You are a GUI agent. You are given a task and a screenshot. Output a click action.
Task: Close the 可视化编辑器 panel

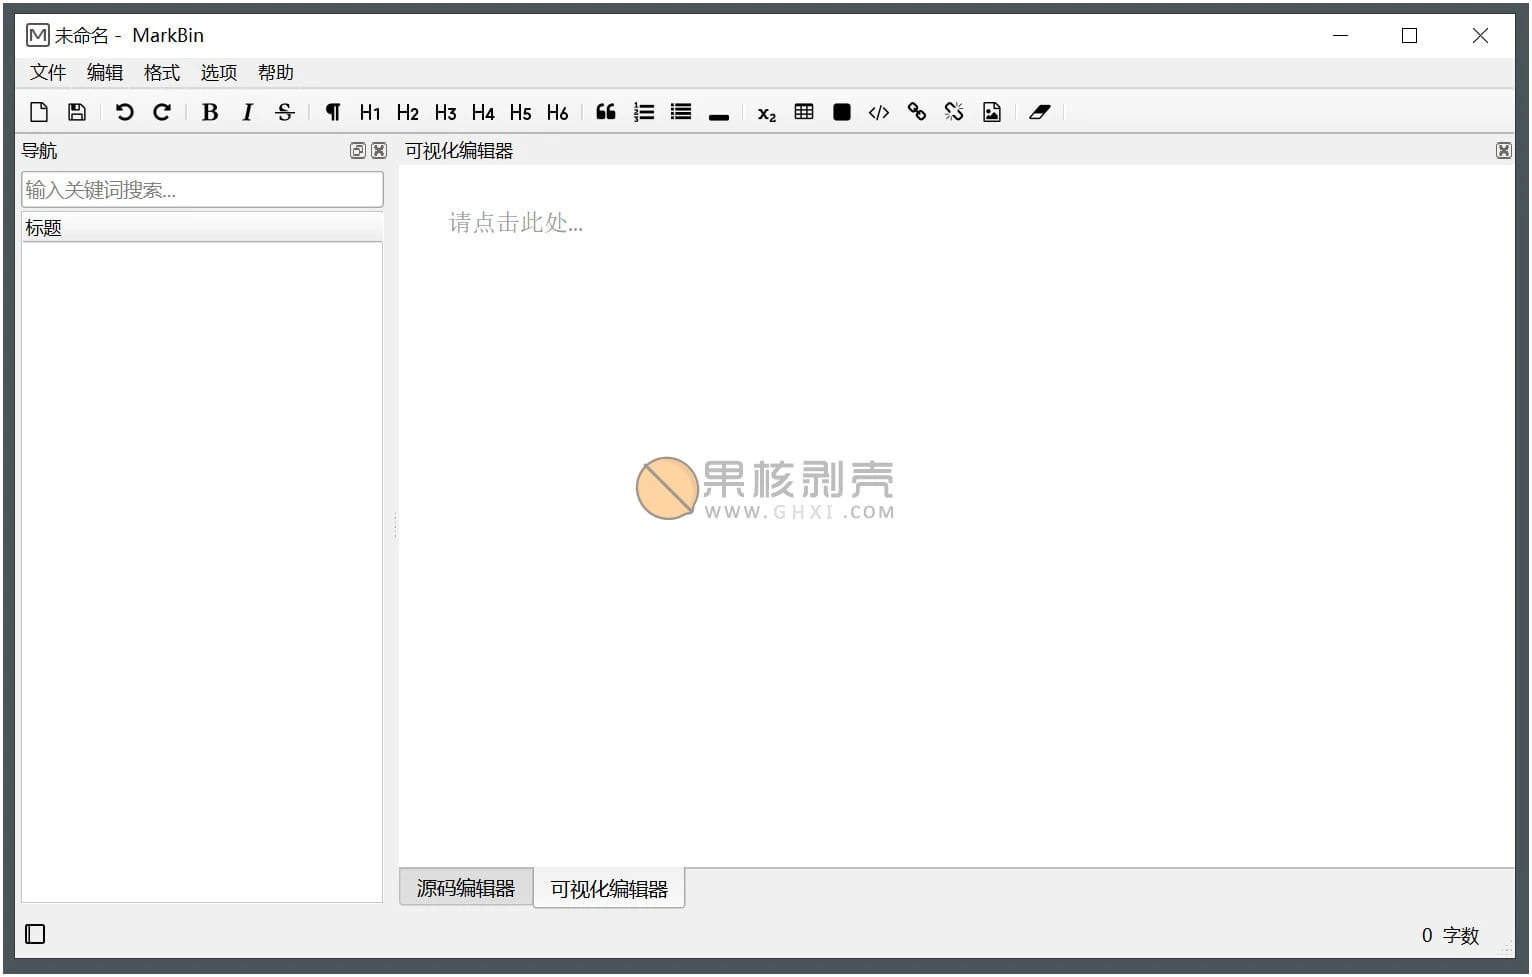click(x=1503, y=151)
